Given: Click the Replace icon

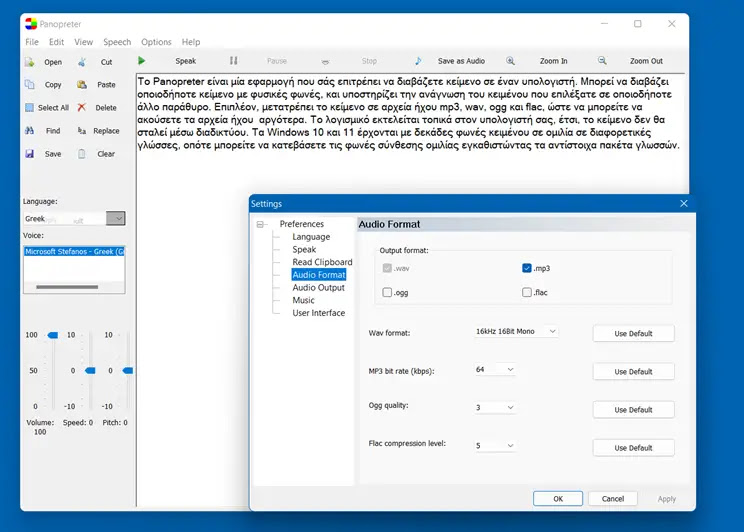Looking at the screenshot, I should (82, 131).
